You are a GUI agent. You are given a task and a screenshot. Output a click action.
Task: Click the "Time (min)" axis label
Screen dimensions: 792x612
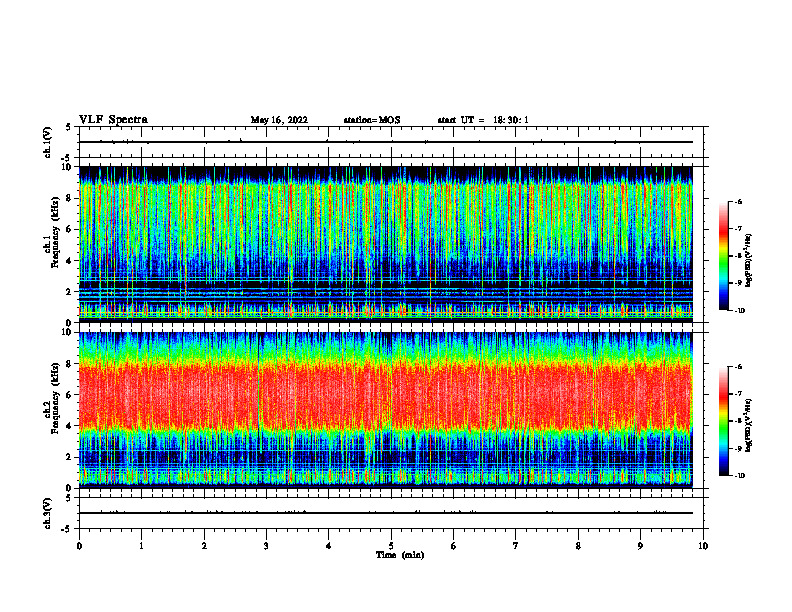point(400,555)
